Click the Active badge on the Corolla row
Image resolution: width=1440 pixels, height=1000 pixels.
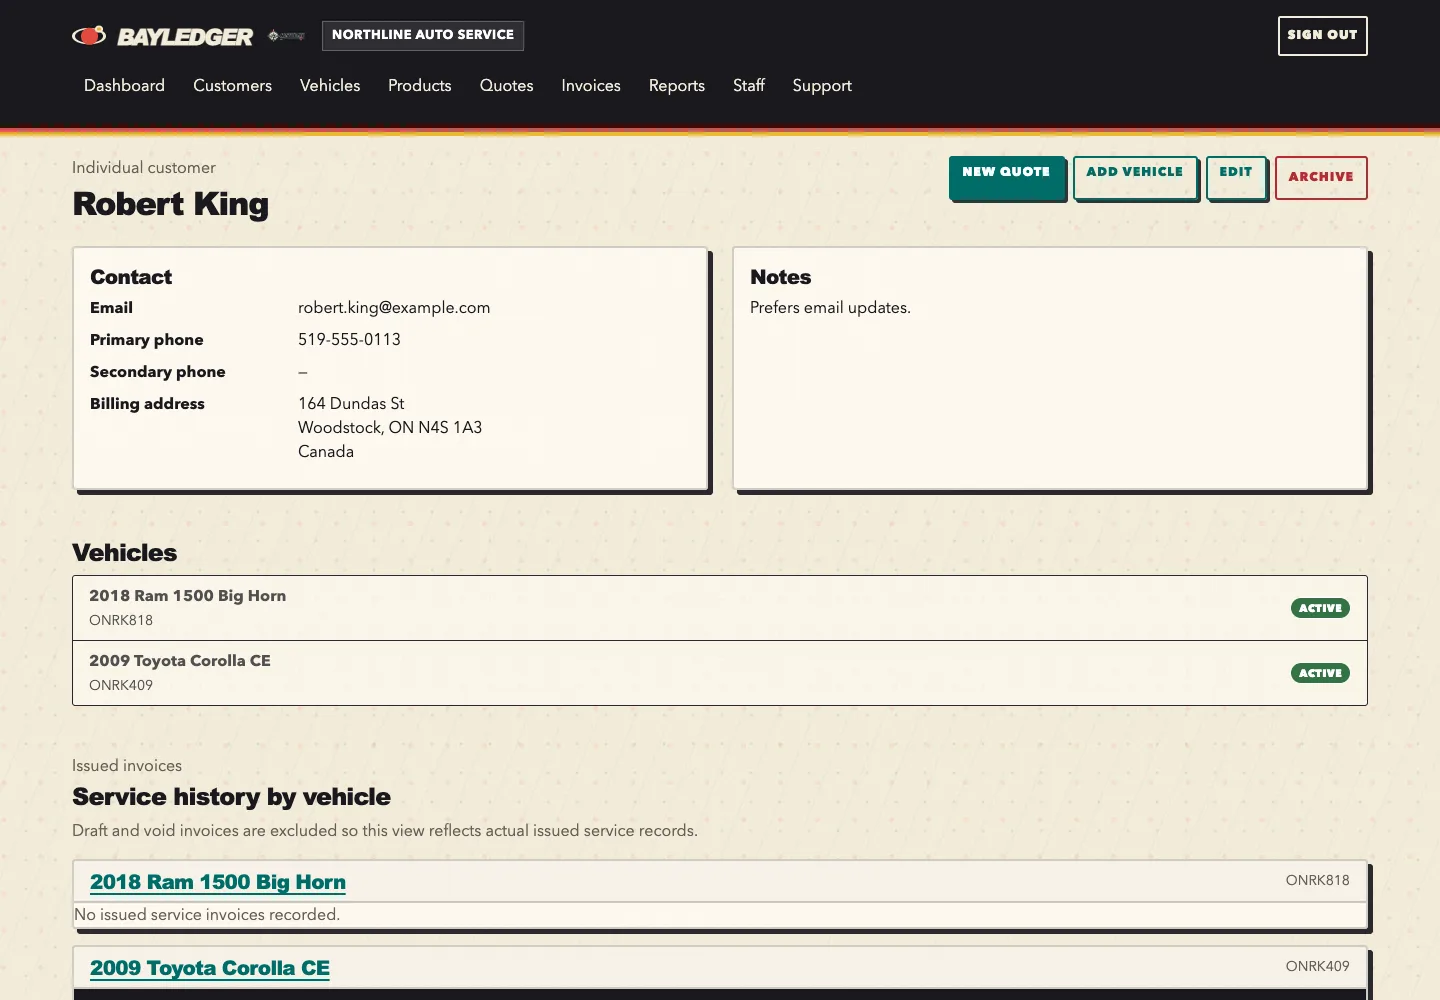tap(1320, 673)
